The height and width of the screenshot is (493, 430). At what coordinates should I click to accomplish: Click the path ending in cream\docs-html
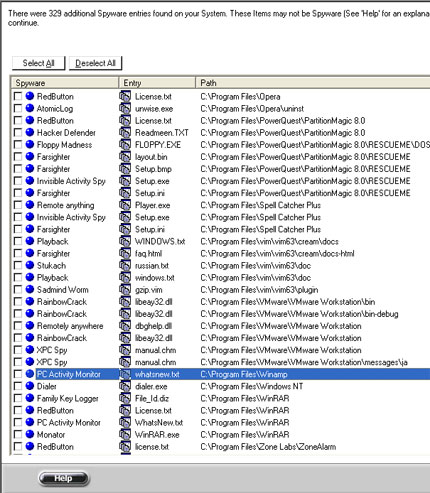coord(277,253)
